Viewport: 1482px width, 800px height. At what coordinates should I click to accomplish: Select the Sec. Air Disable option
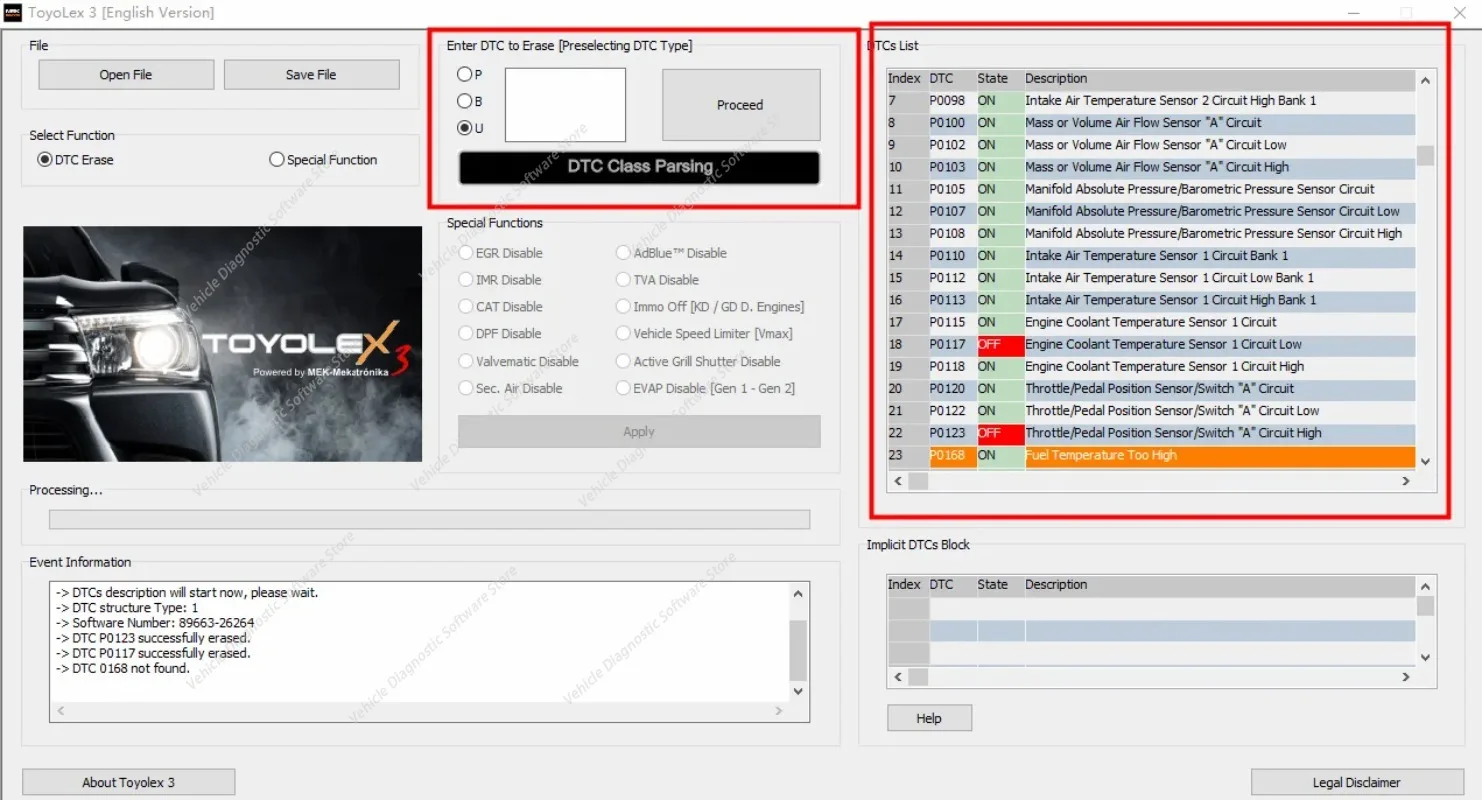coord(511,389)
